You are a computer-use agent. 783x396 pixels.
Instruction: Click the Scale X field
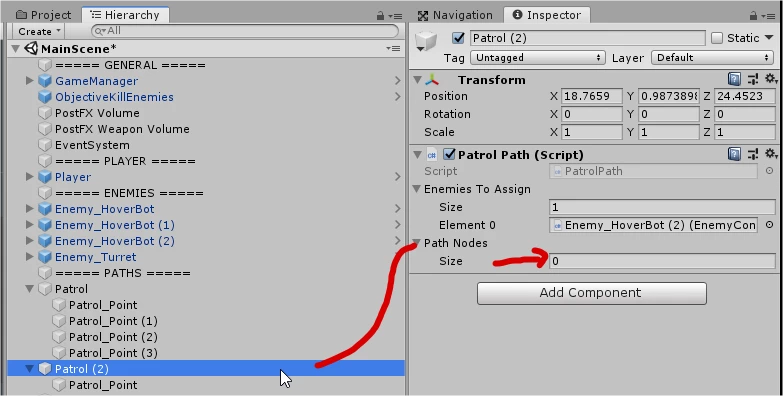[592, 132]
